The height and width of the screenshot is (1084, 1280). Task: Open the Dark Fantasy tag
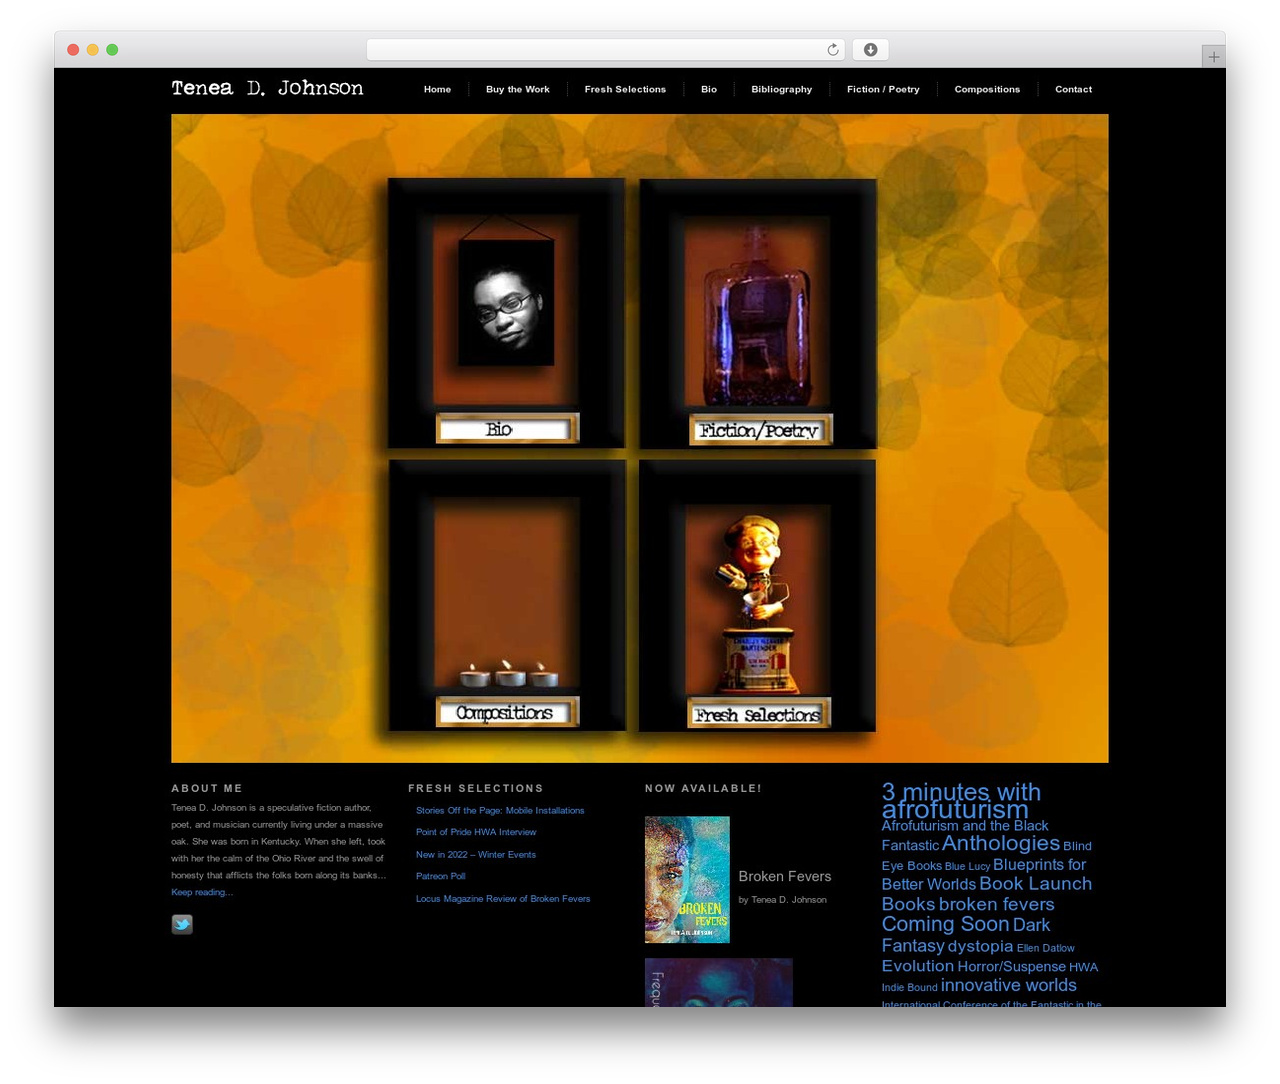pos(966,935)
